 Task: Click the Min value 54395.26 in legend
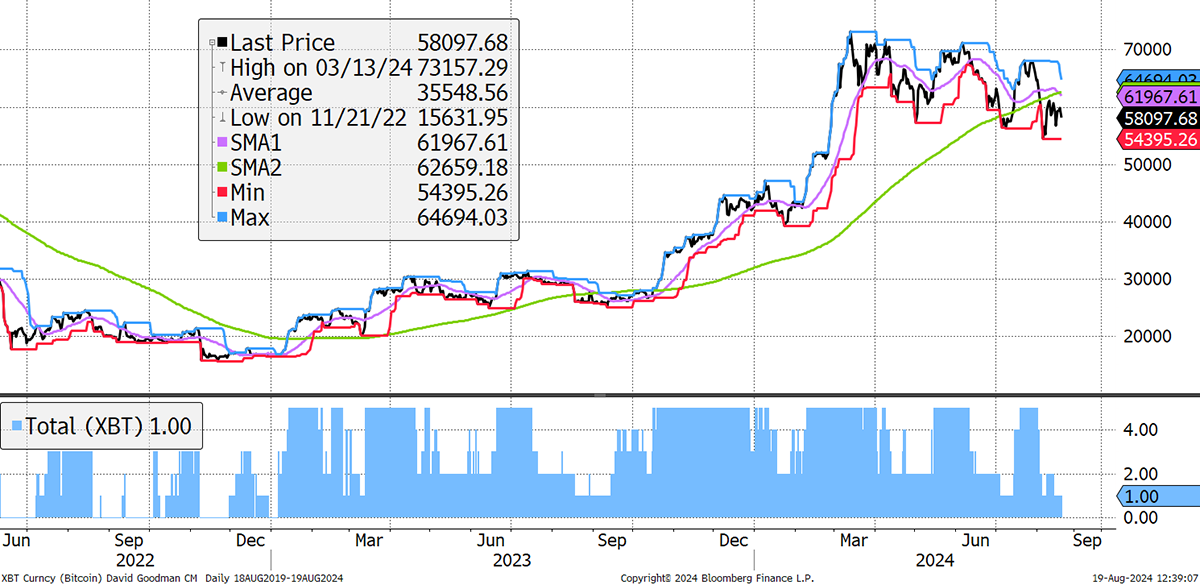(463, 193)
